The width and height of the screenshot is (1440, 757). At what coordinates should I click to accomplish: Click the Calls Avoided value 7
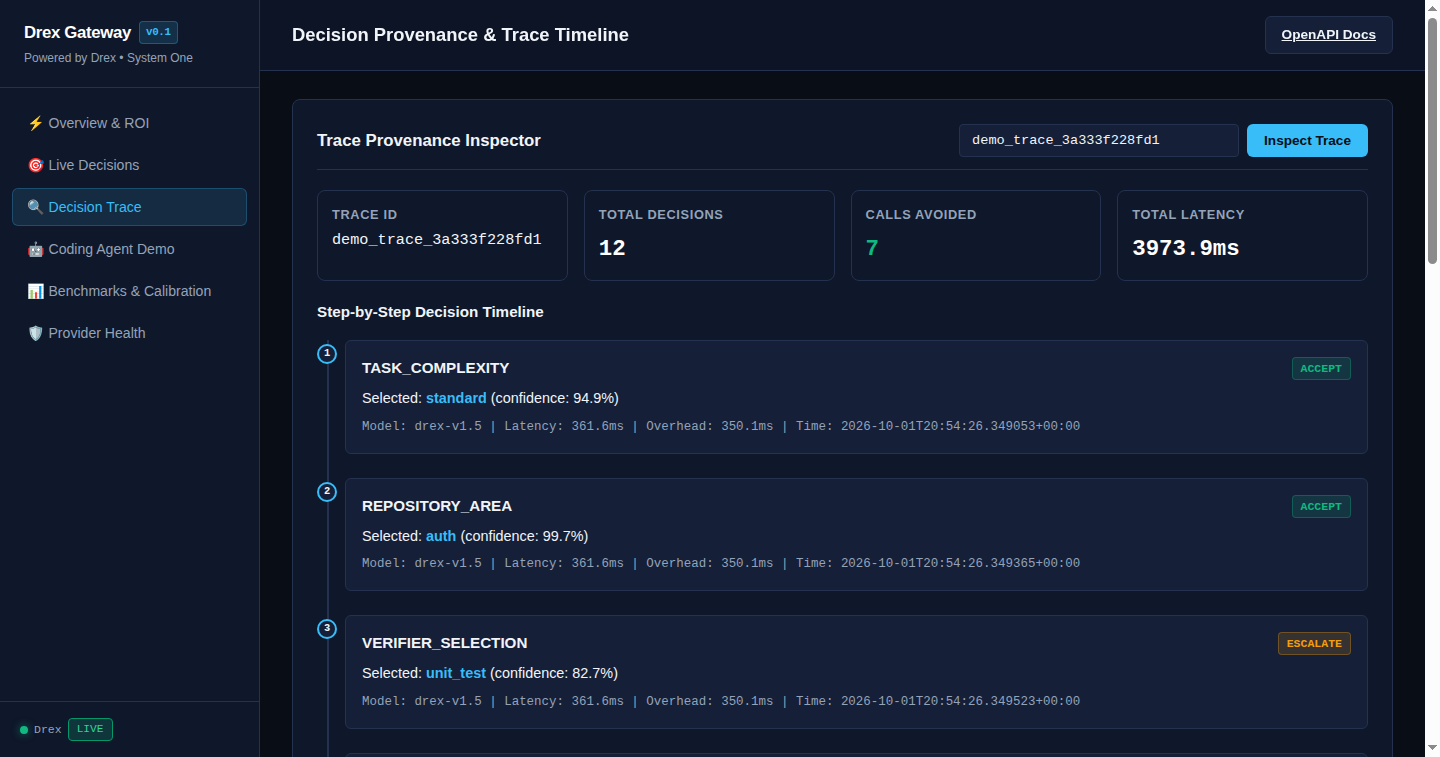coord(872,248)
